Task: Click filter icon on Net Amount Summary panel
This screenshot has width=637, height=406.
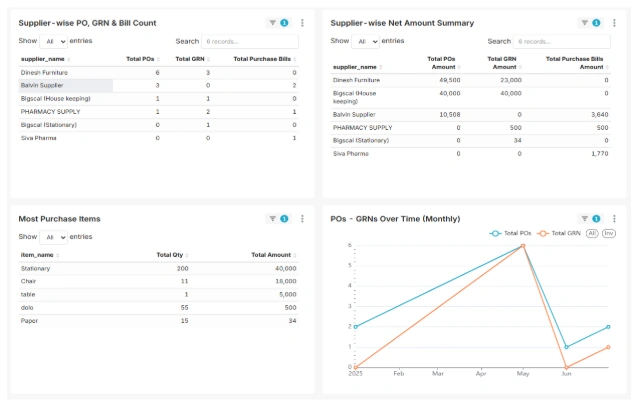Action: click(x=584, y=22)
